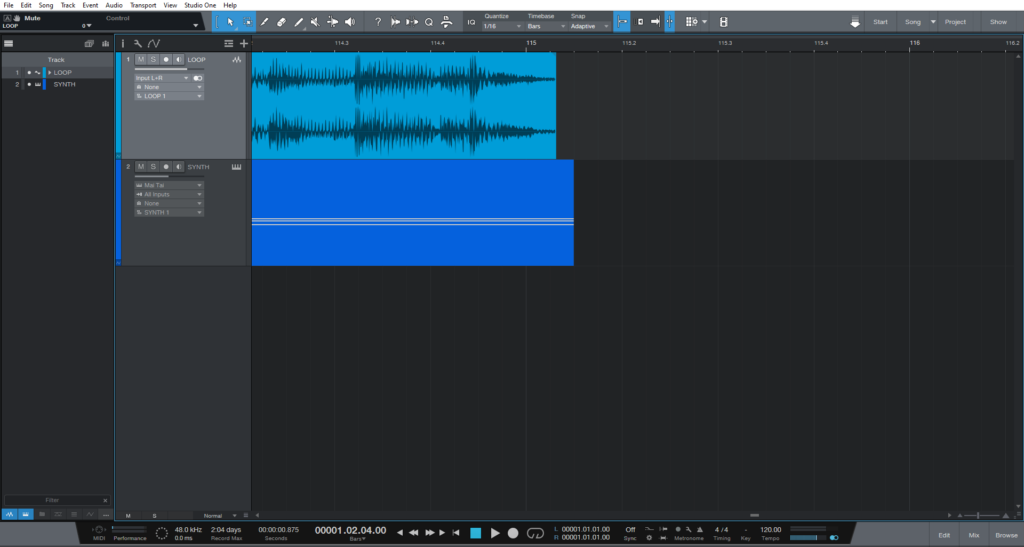
Task: Select the Mute tool
Action: [315, 22]
